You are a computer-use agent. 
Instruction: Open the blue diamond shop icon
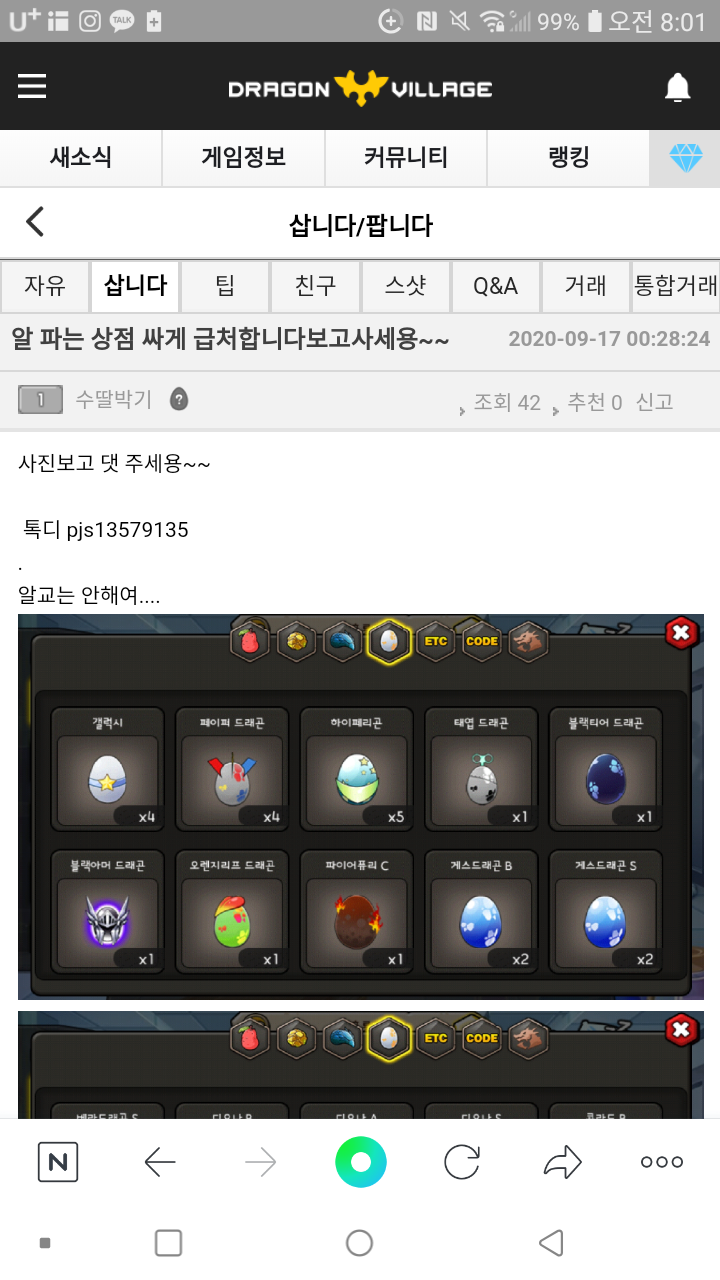coord(685,158)
